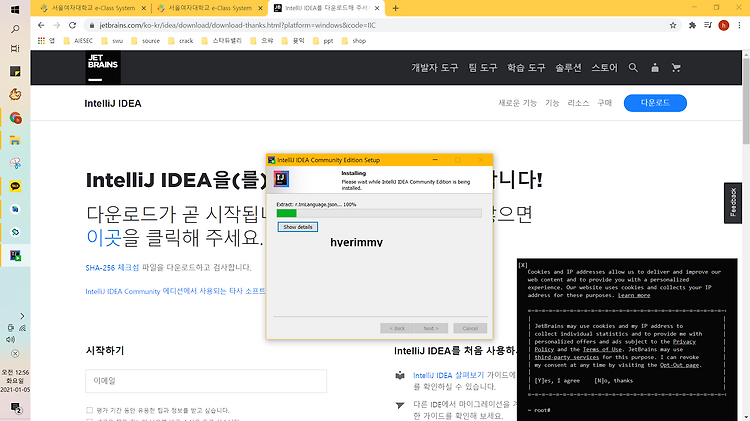Open the swu bookmark folder
This screenshot has height=421, width=750.
point(112,41)
